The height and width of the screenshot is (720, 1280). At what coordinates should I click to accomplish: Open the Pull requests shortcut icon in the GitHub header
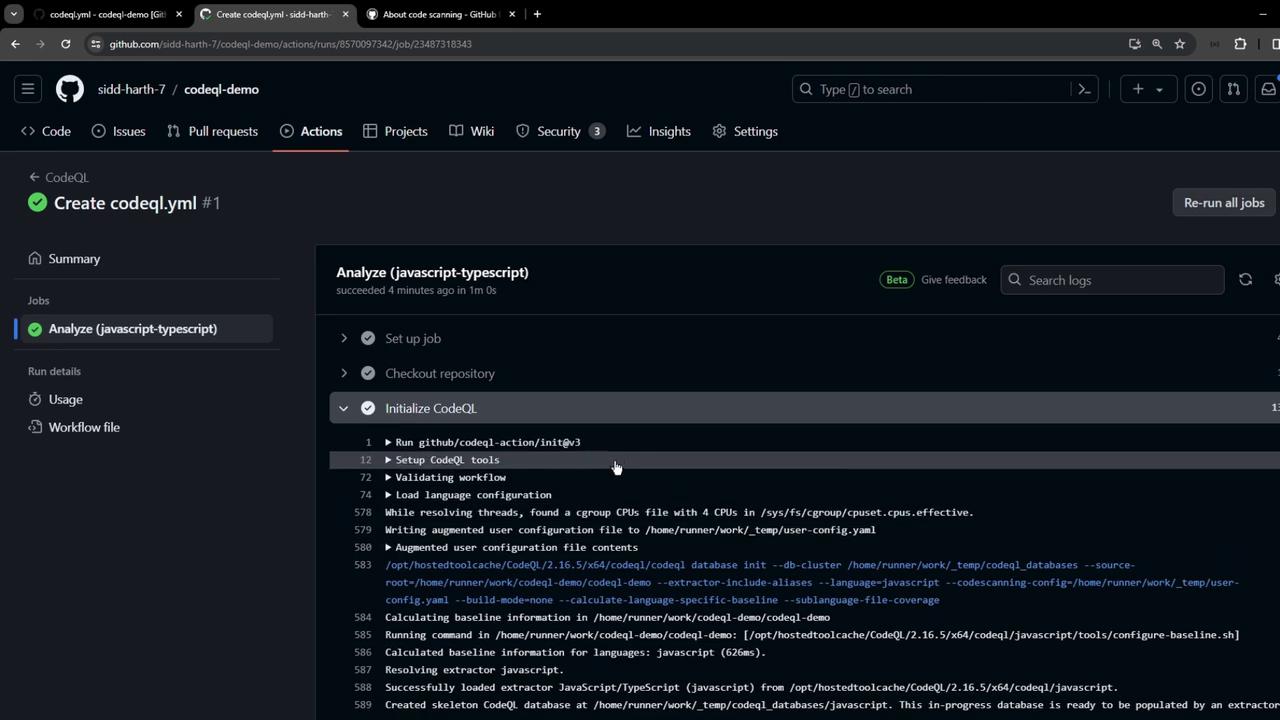(x=1233, y=89)
